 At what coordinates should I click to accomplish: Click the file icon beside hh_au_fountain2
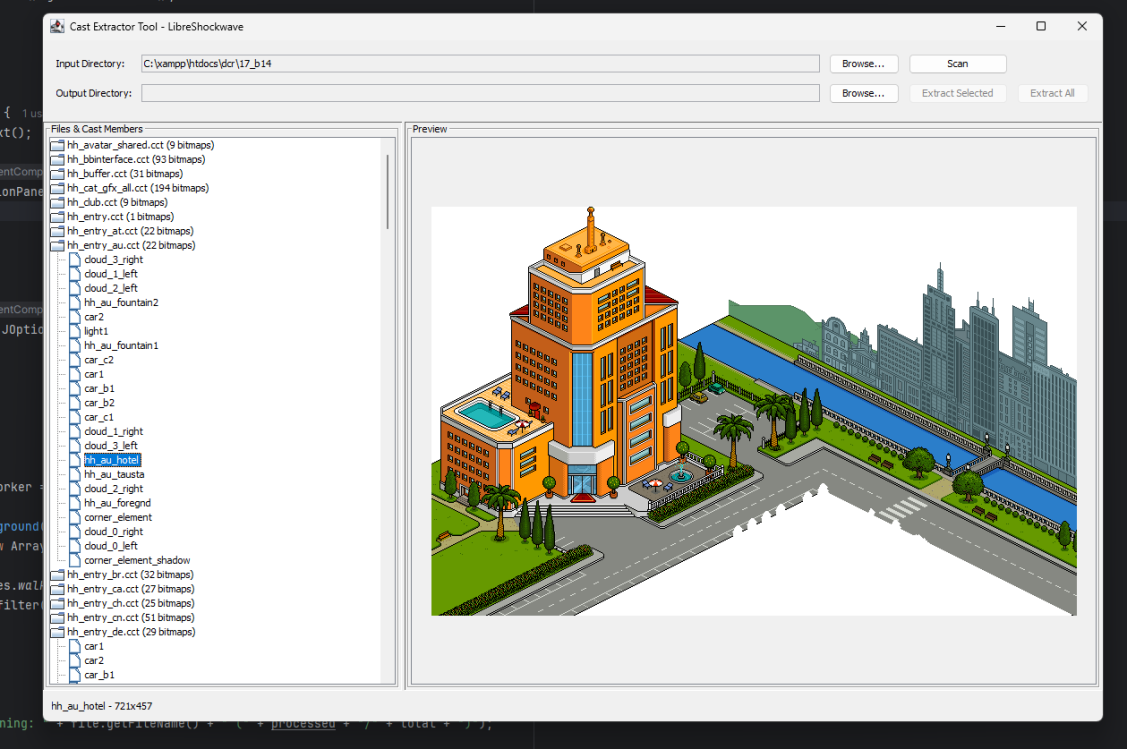75,302
